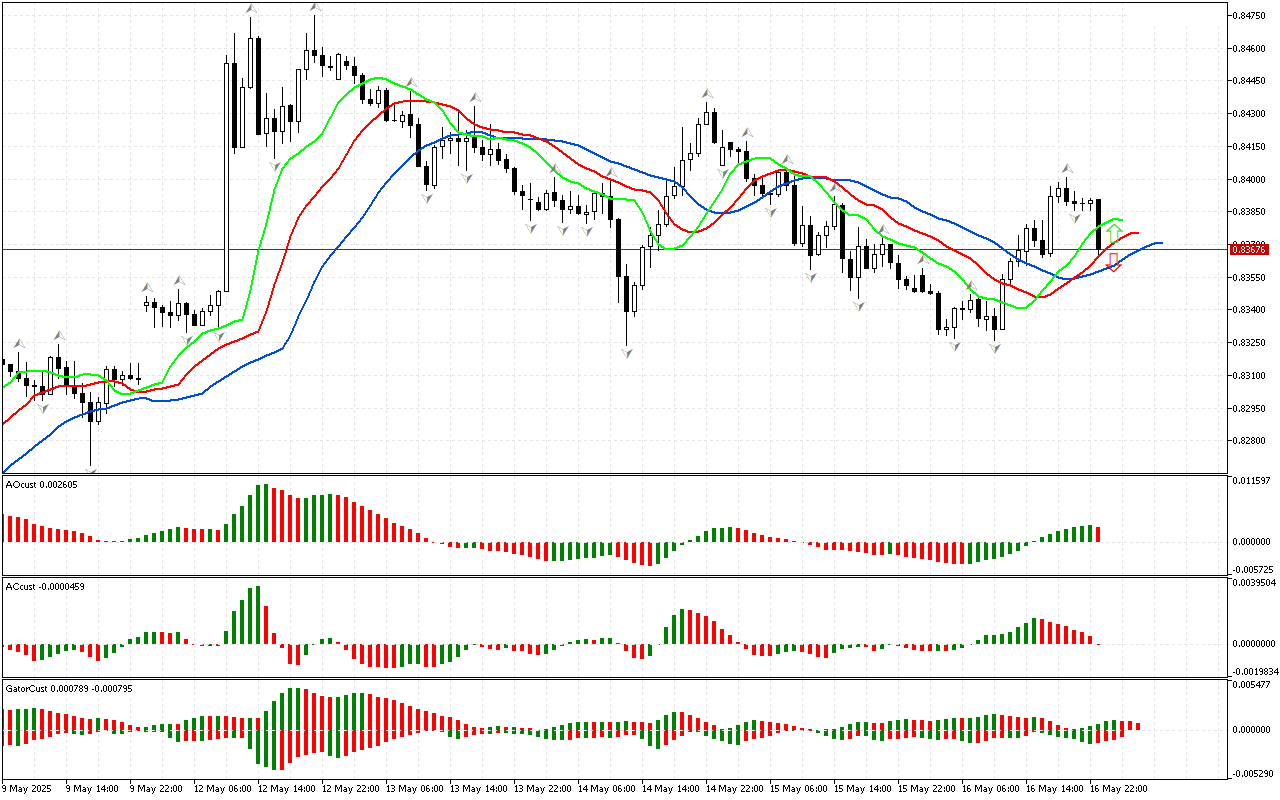Select the down fractal below 14 May low candle
The height and width of the screenshot is (800, 1280).
tap(628, 353)
